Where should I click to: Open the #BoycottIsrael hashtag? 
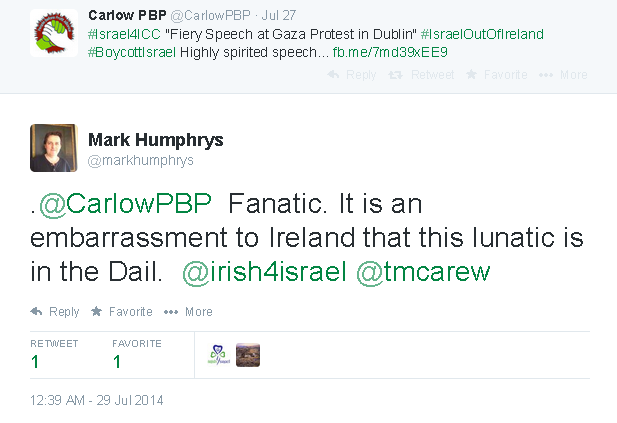coord(132,52)
